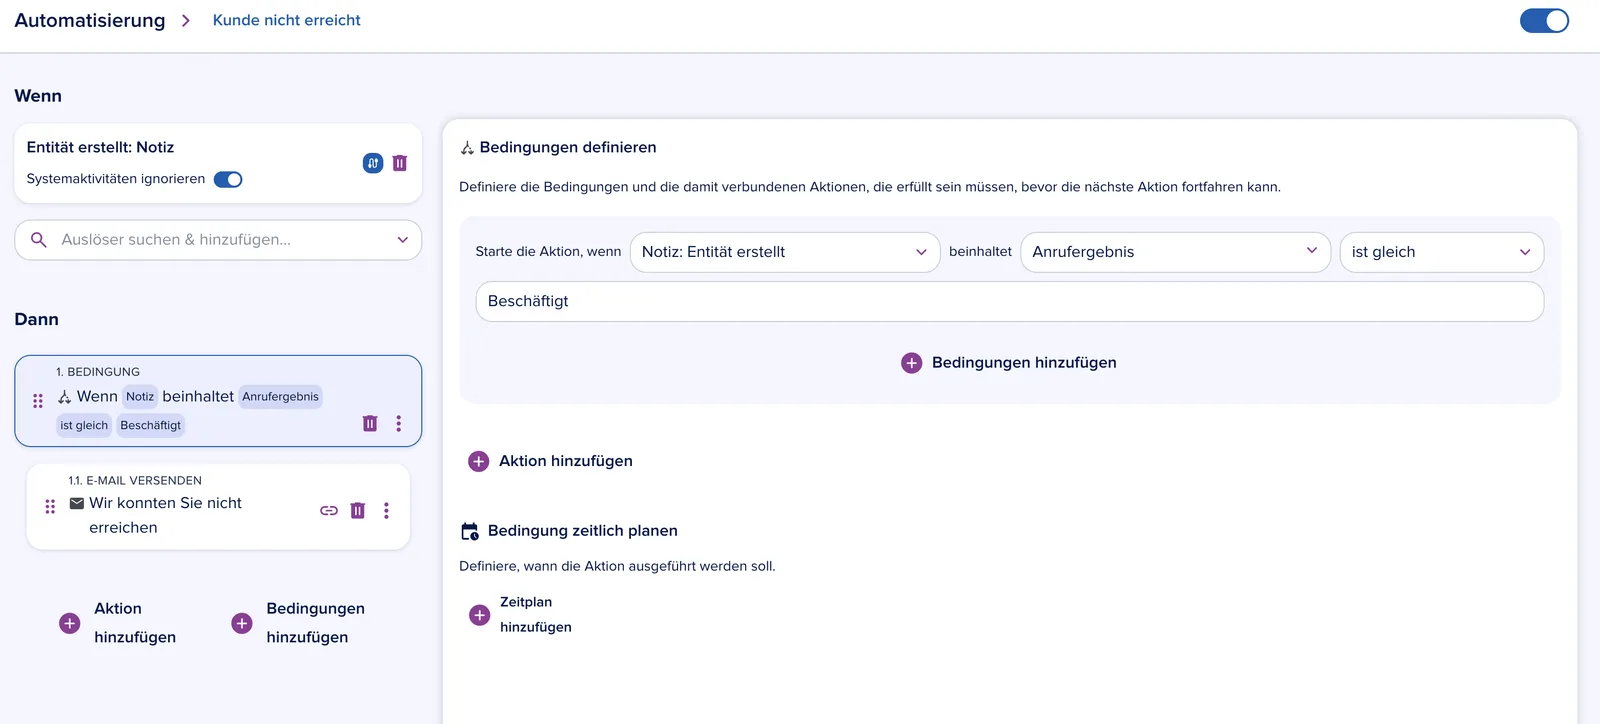Click the swap icon on the Notiz trigger
This screenshot has width=1600, height=724.
373,163
